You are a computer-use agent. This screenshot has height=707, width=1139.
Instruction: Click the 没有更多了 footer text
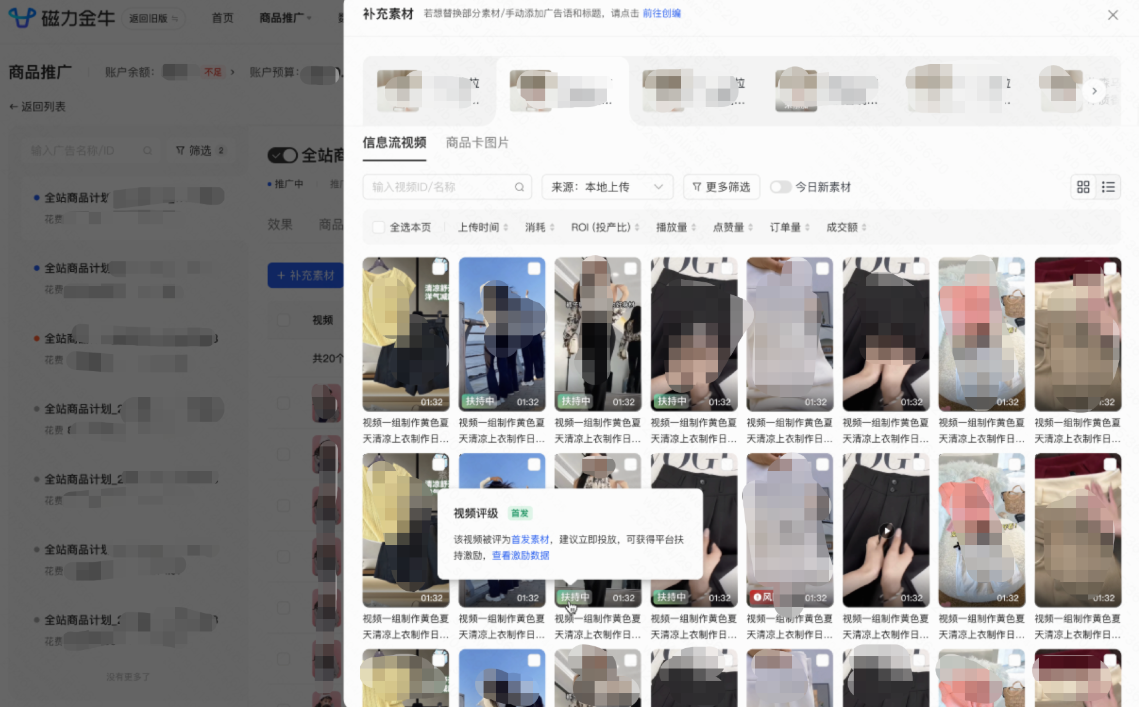click(x=128, y=676)
